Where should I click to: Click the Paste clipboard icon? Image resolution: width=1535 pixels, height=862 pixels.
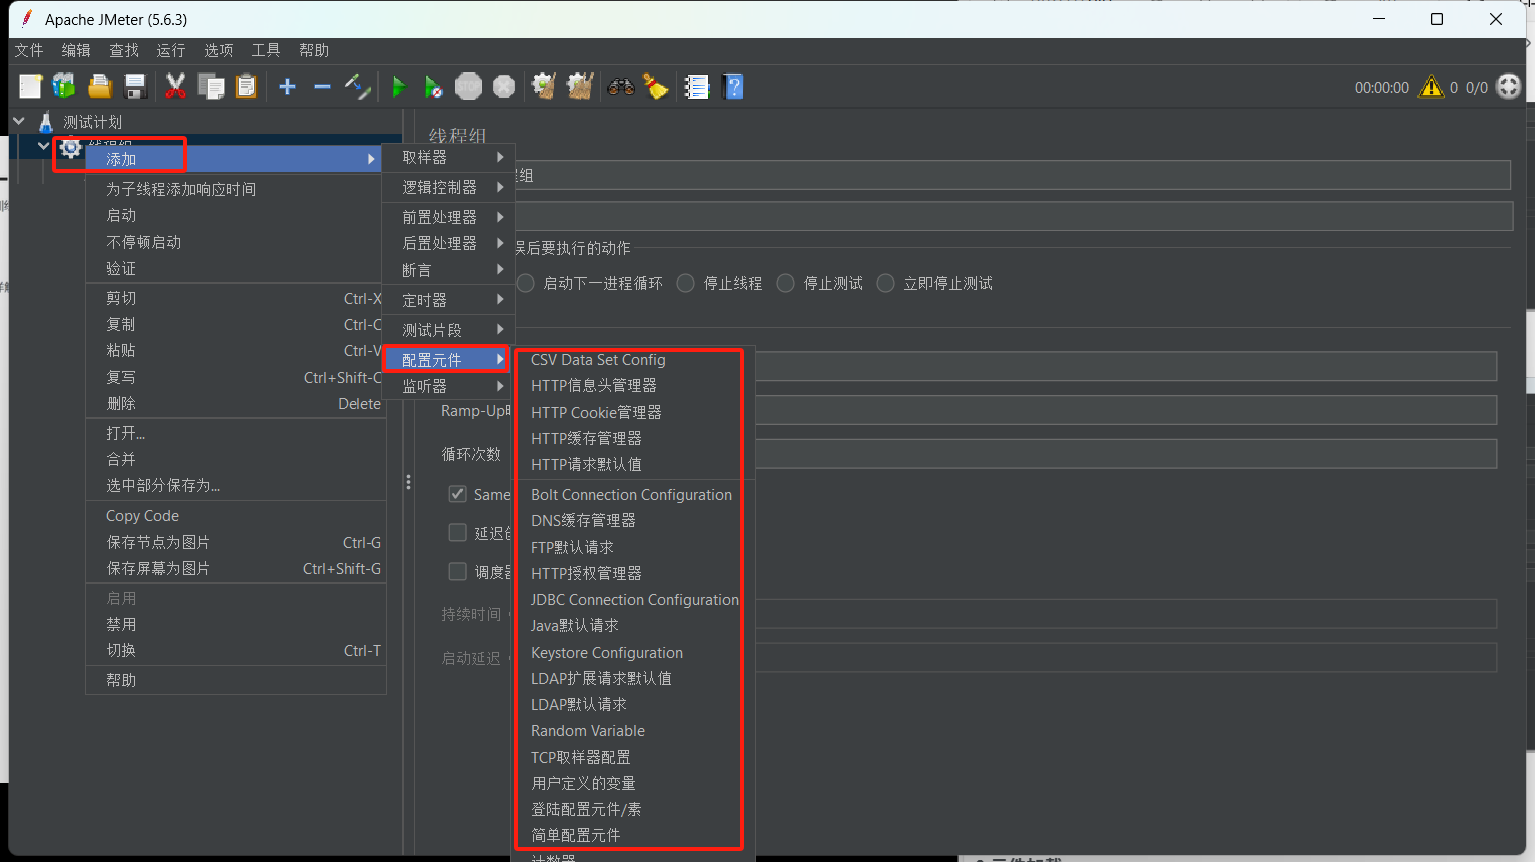(x=246, y=87)
